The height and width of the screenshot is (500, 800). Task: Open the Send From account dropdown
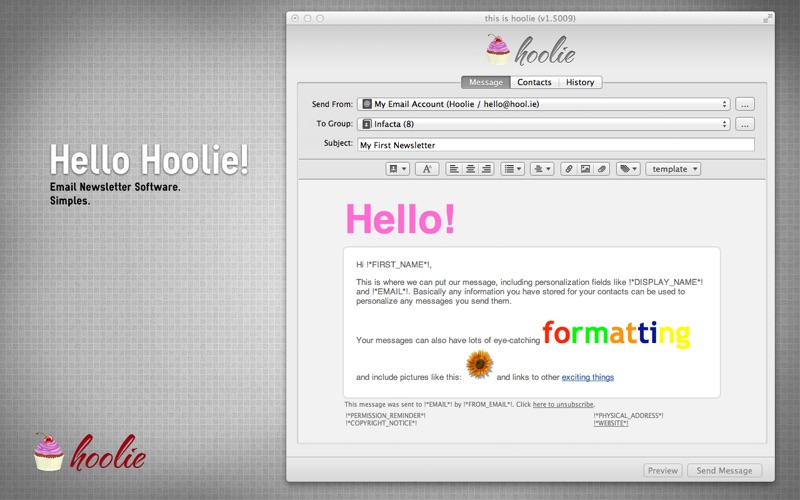[543, 104]
